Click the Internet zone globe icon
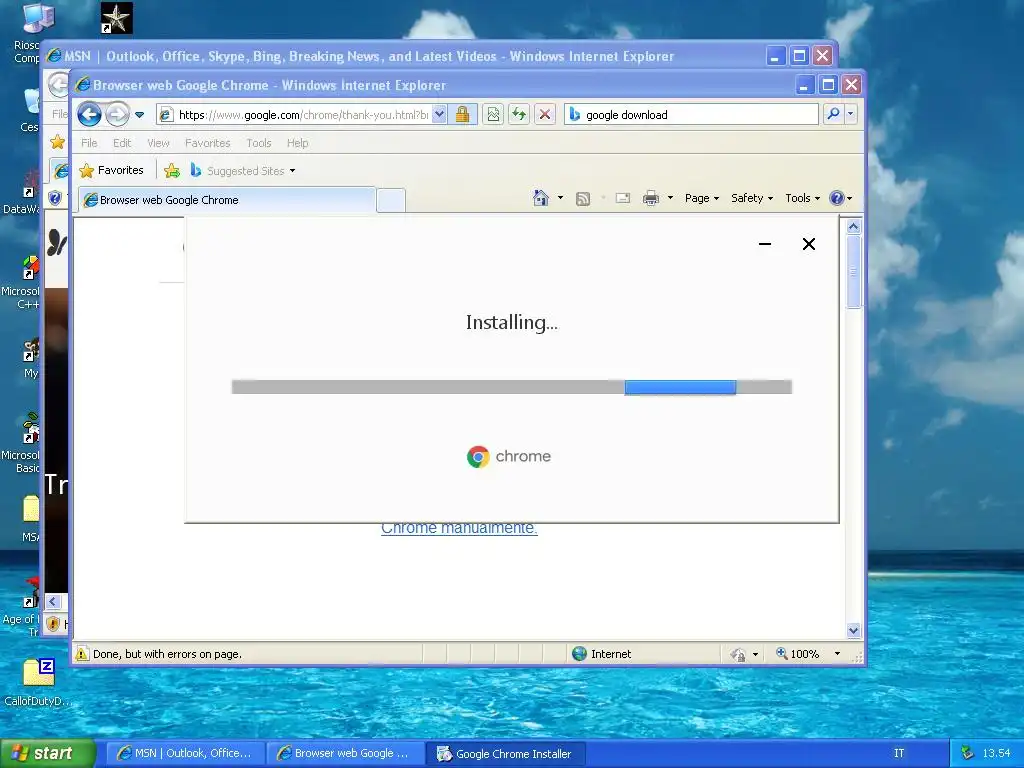The height and width of the screenshot is (768, 1024). [x=579, y=654]
